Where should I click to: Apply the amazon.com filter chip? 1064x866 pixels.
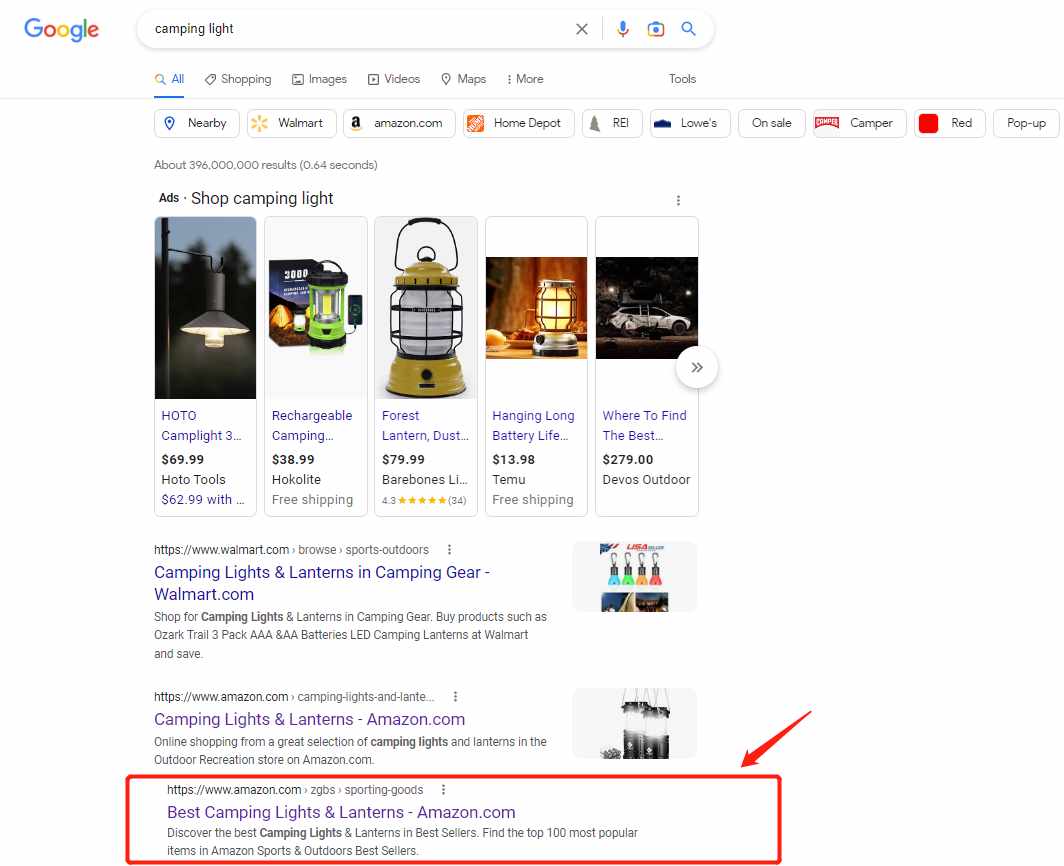399,123
